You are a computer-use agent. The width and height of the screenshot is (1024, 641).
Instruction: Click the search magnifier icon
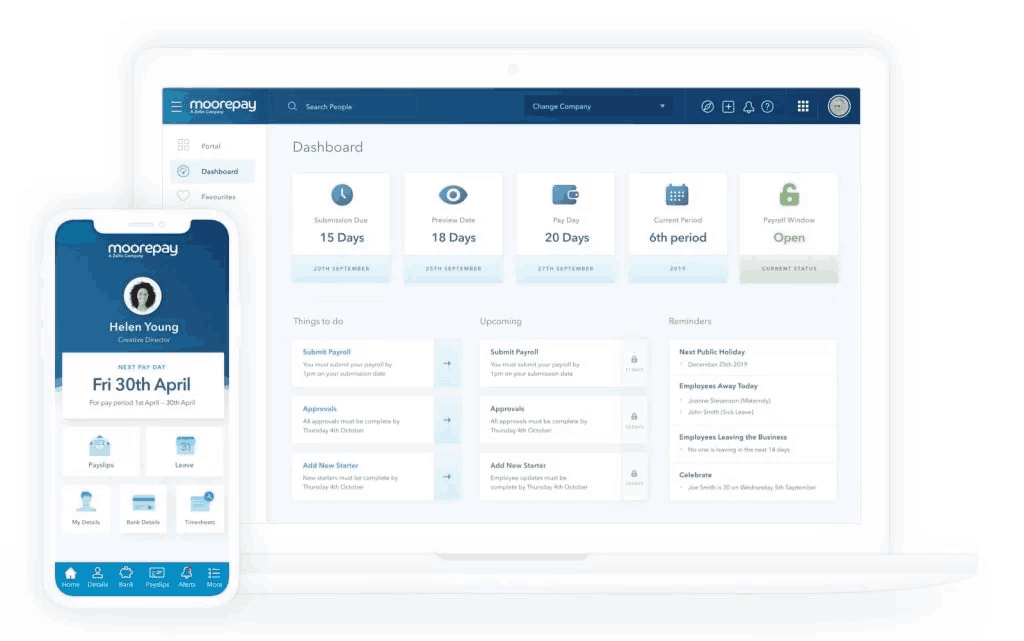[292, 106]
